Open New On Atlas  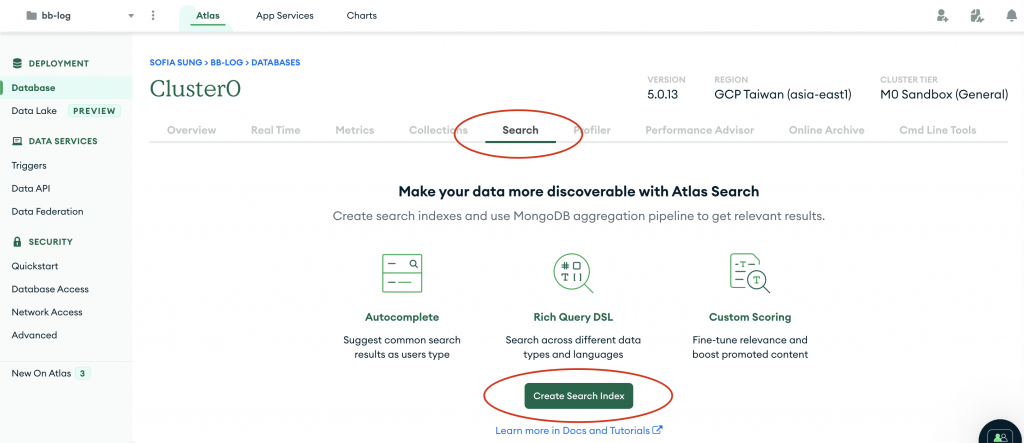[x=41, y=374]
